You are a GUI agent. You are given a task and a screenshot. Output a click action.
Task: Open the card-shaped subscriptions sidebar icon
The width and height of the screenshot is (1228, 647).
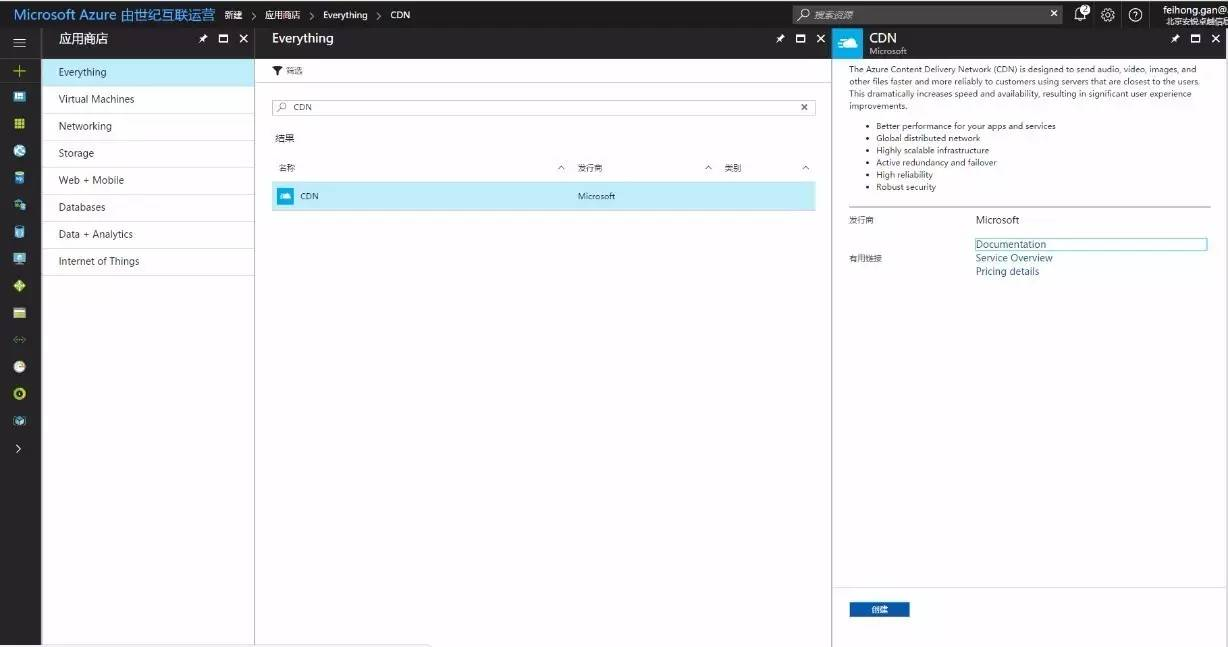pos(19,313)
